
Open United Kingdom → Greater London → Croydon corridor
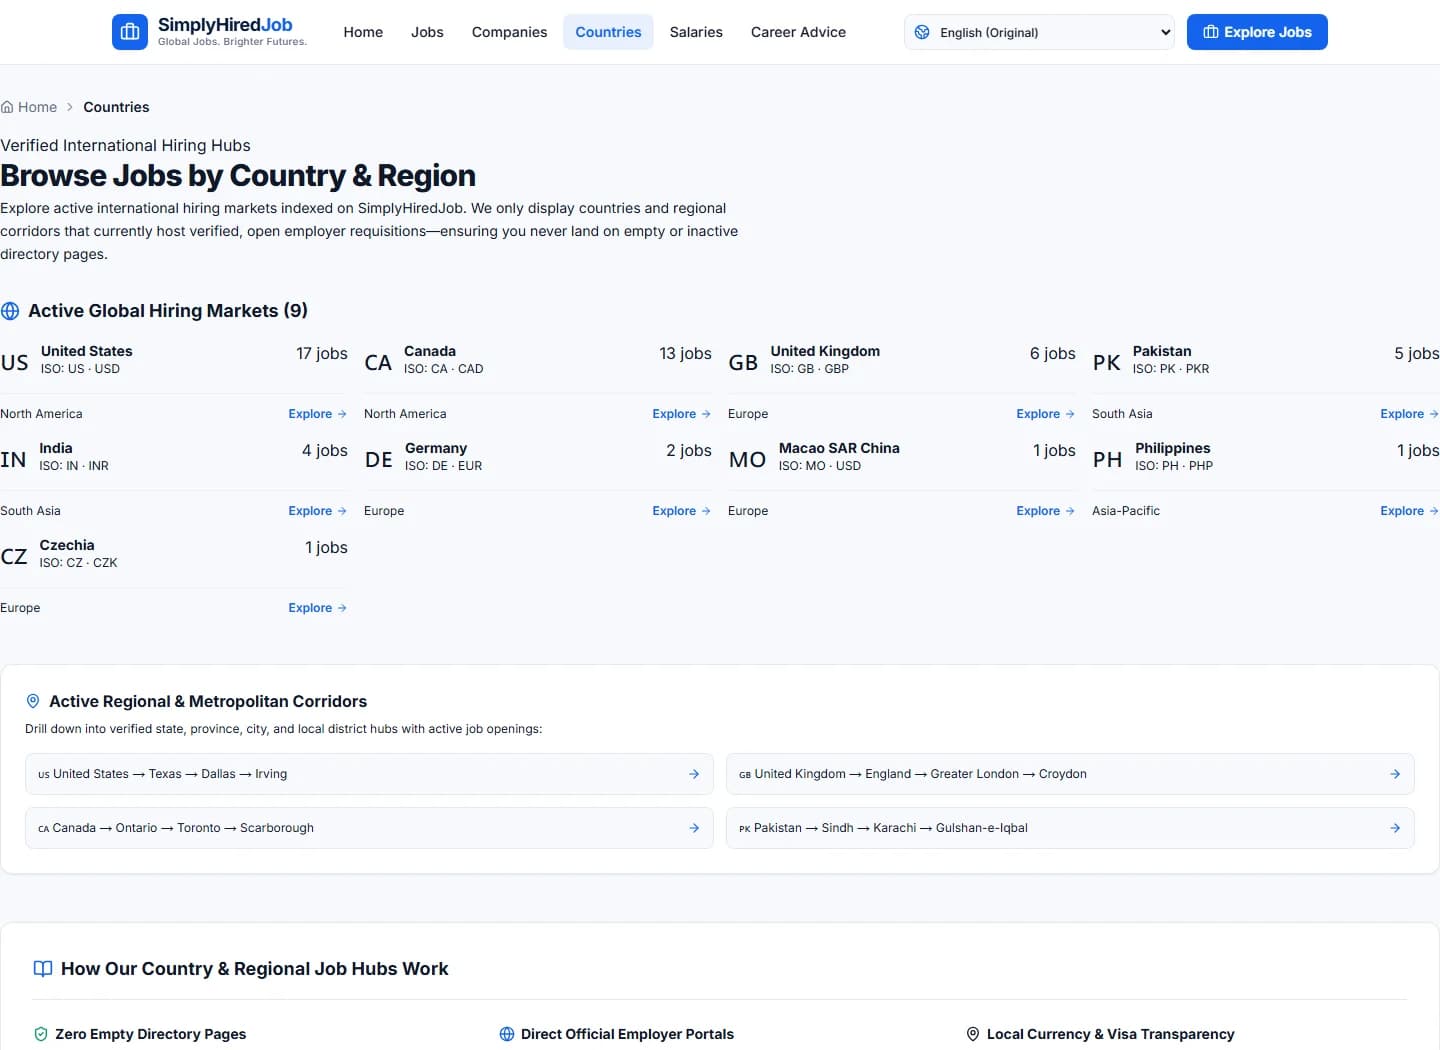1070,774
